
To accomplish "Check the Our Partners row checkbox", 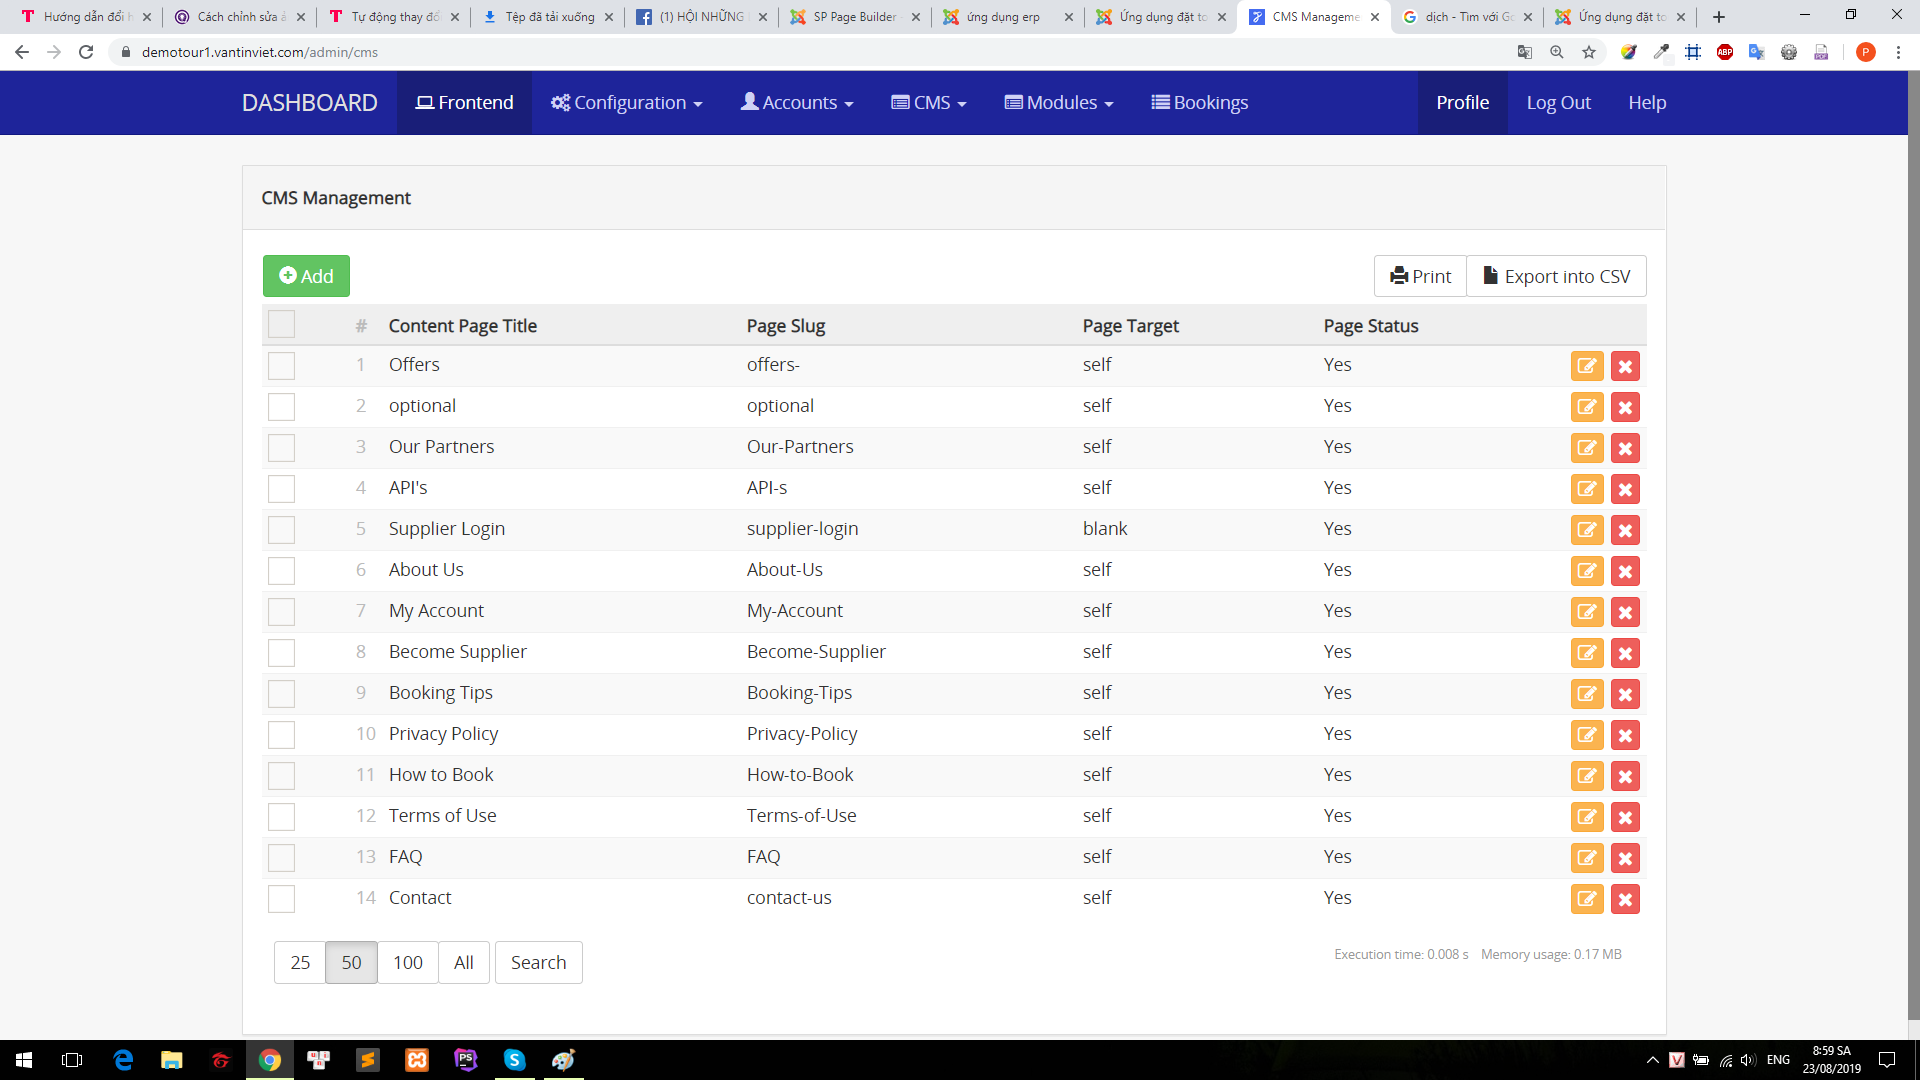I will tap(282, 448).
